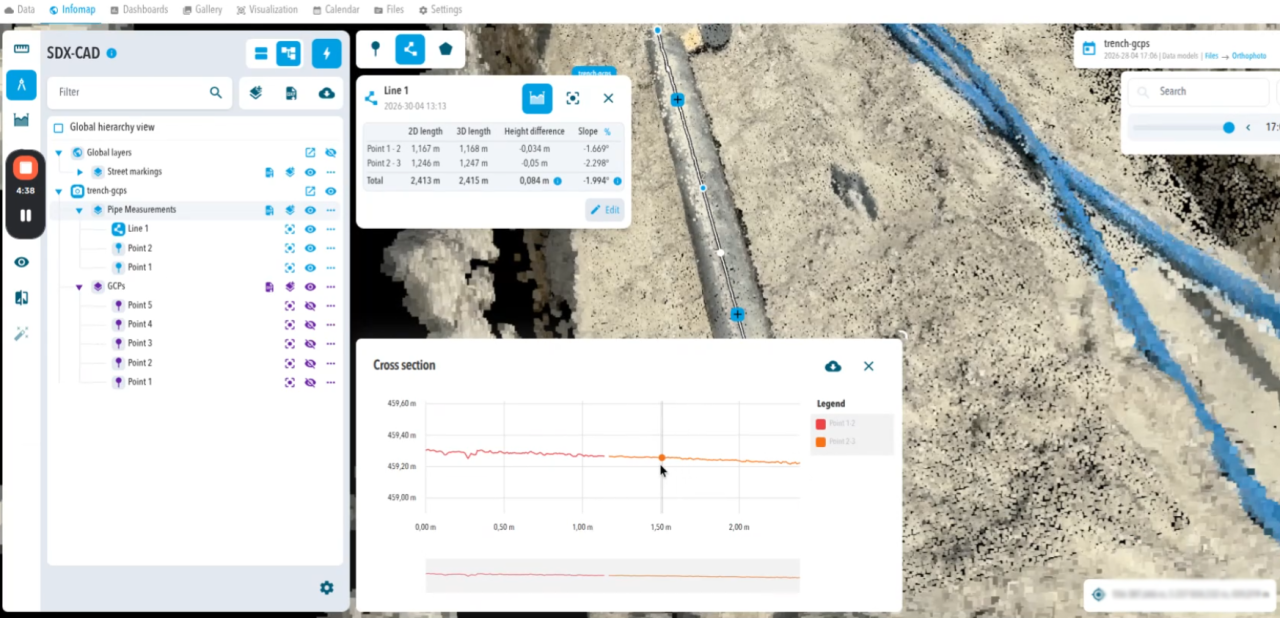This screenshot has width=1280, height=618.
Task: Show GCPs Point 5 via eye icon
Action: point(310,305)
